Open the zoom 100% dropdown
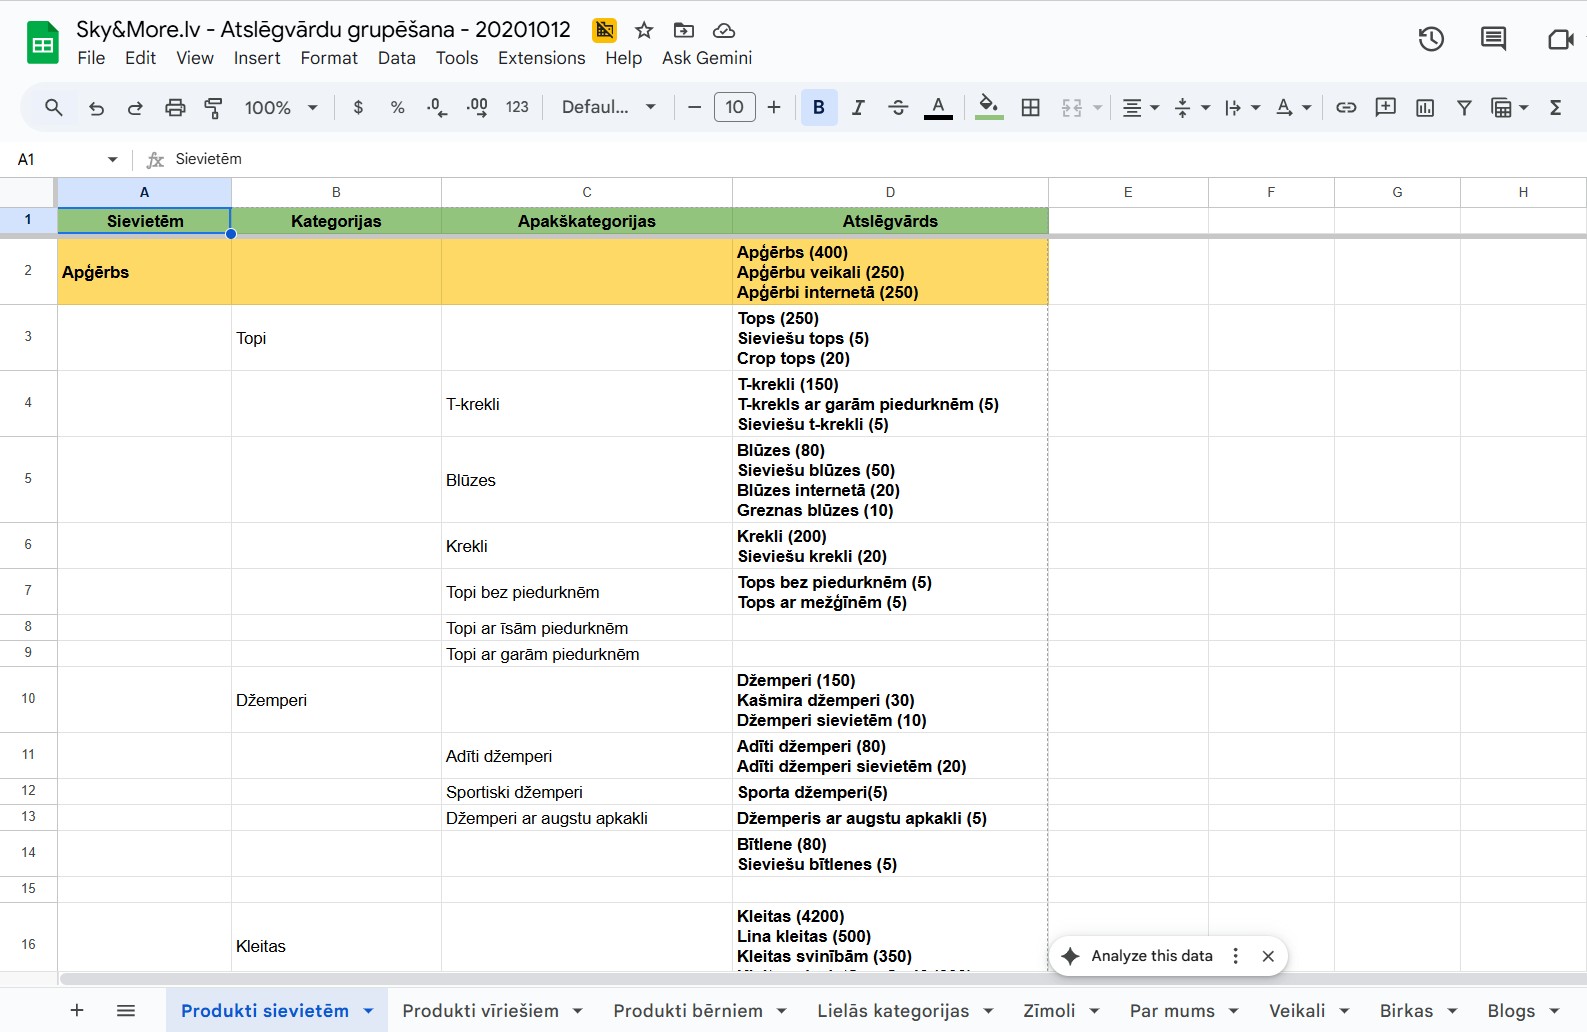Image resolution: width=1587 pixels, height=1032 pixels. tap(281, 108)
